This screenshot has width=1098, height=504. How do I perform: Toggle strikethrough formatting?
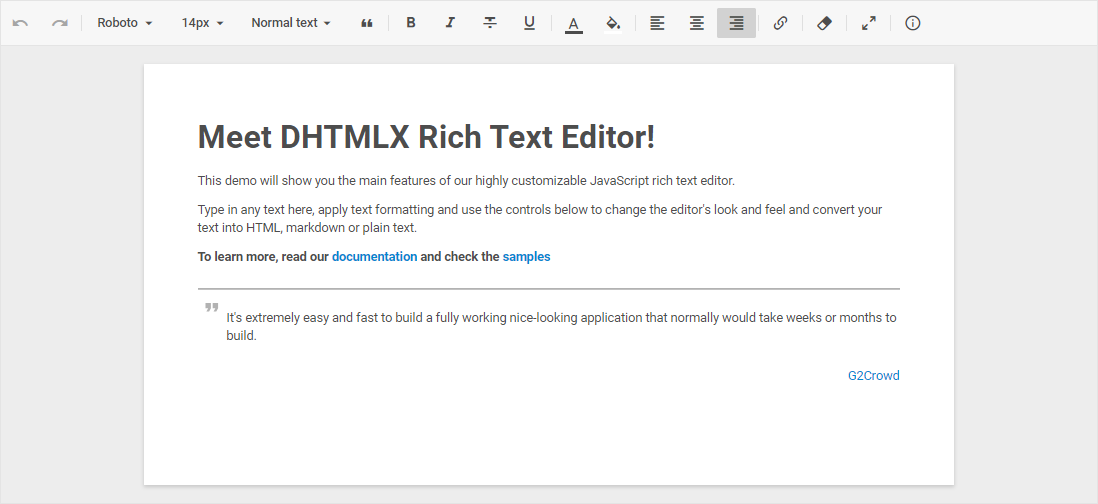click(489, 23)
